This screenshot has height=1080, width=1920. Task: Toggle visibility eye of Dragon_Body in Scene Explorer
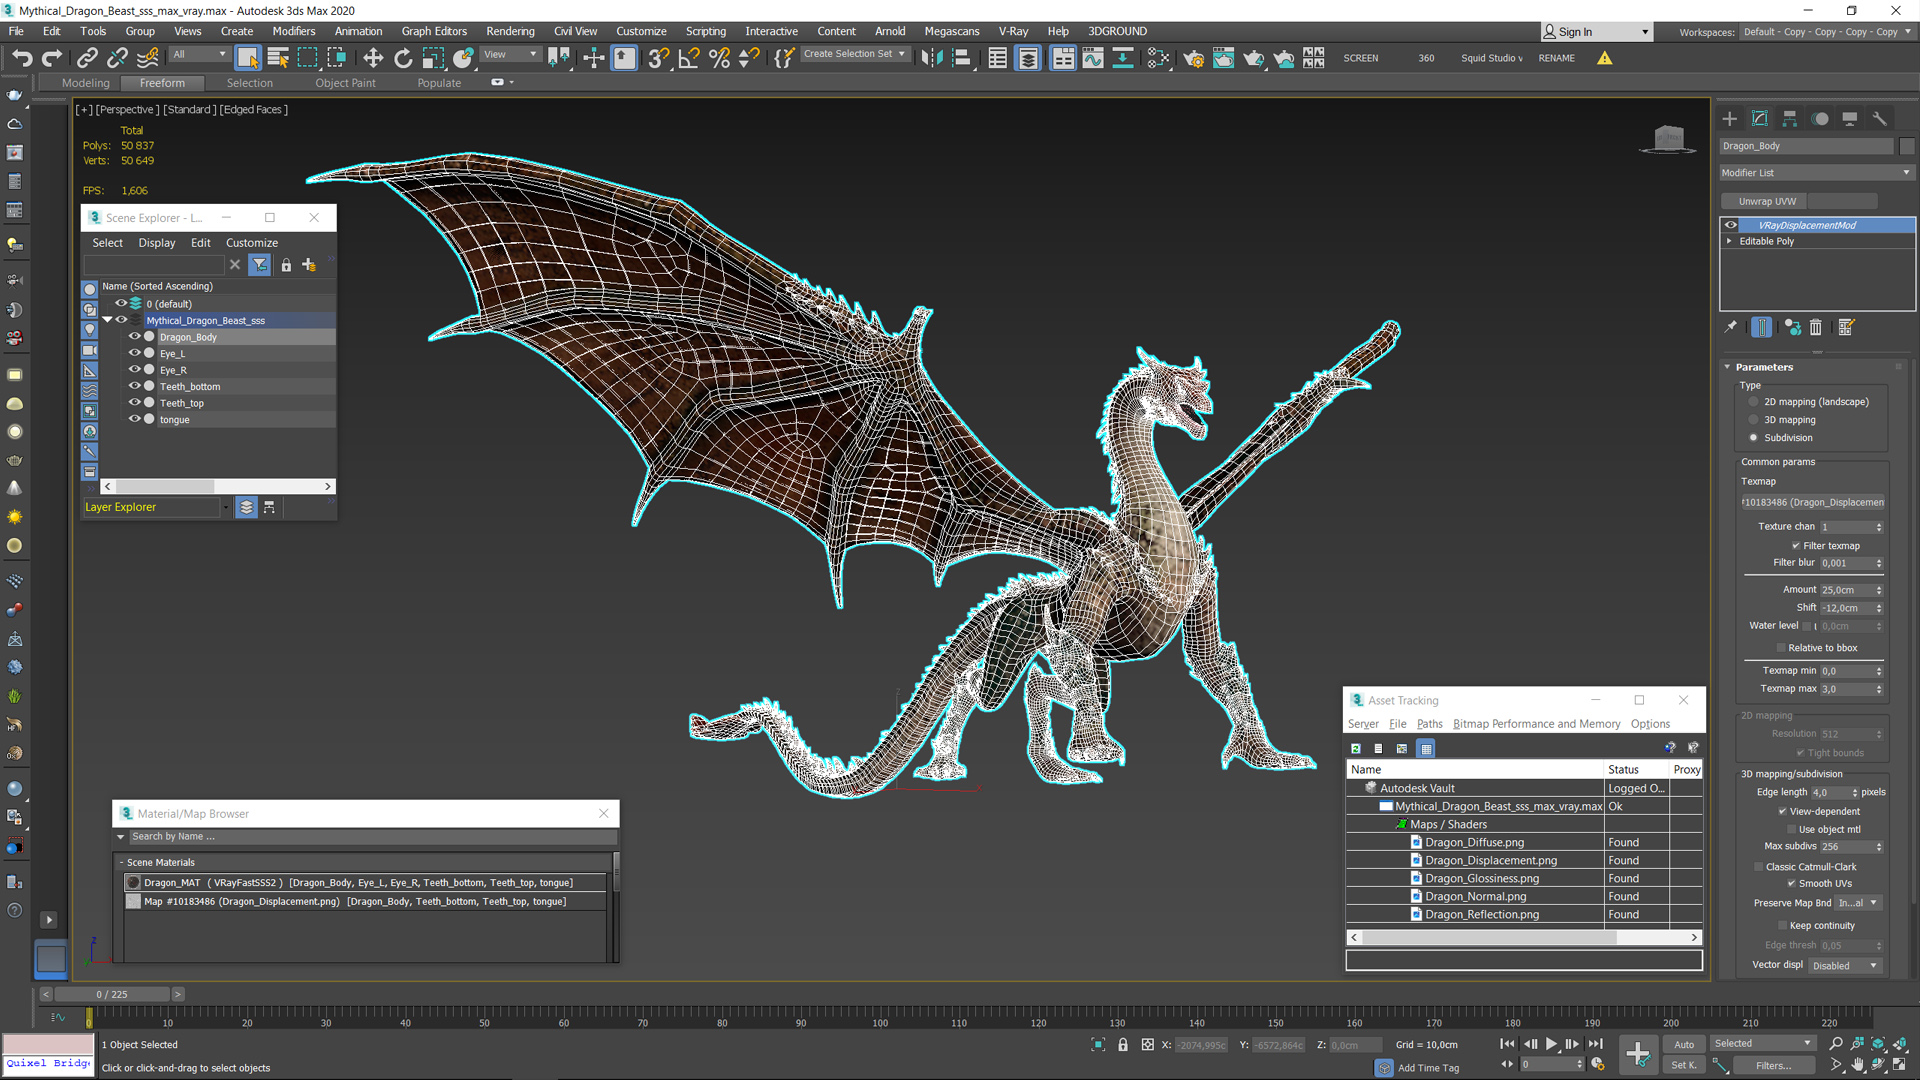pyautogui.click(x=134, y=337)
